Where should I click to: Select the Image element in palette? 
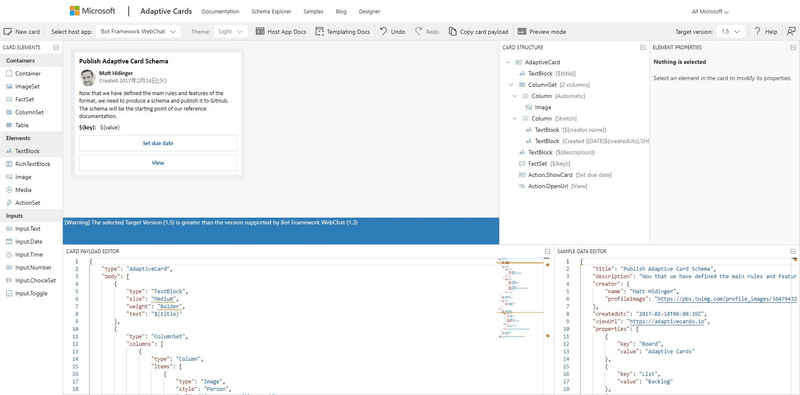point(31,177)
